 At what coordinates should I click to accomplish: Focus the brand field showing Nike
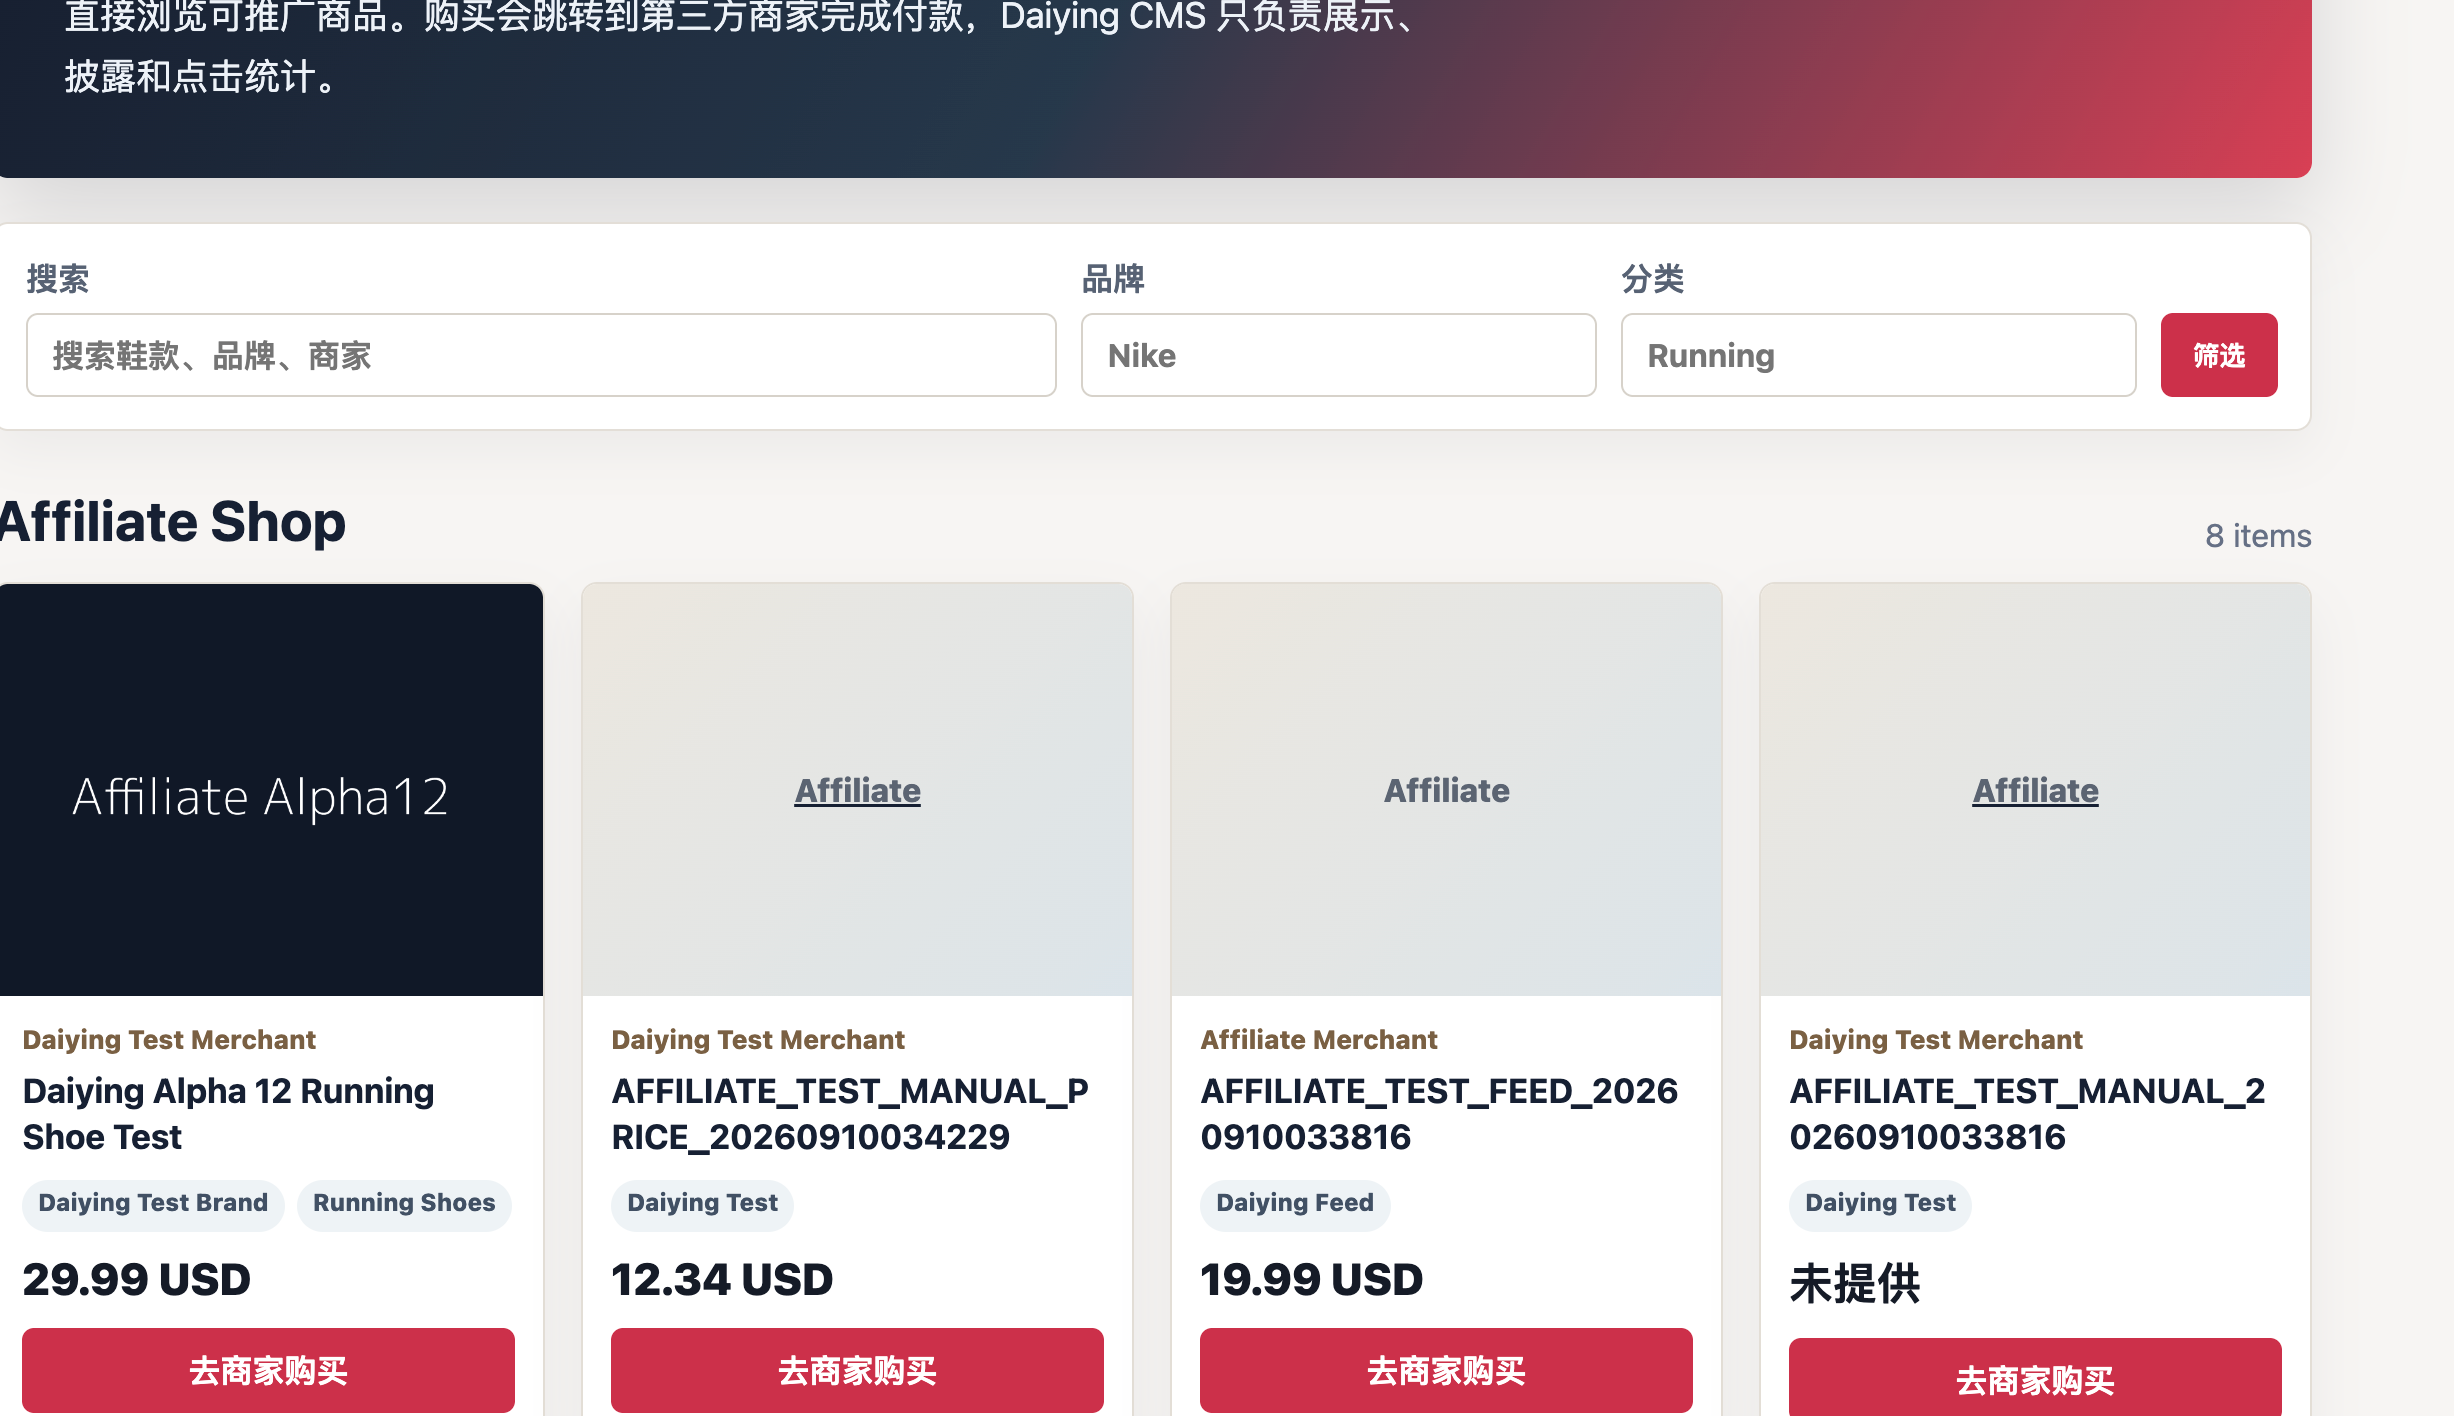click(x=1338, y=355)
